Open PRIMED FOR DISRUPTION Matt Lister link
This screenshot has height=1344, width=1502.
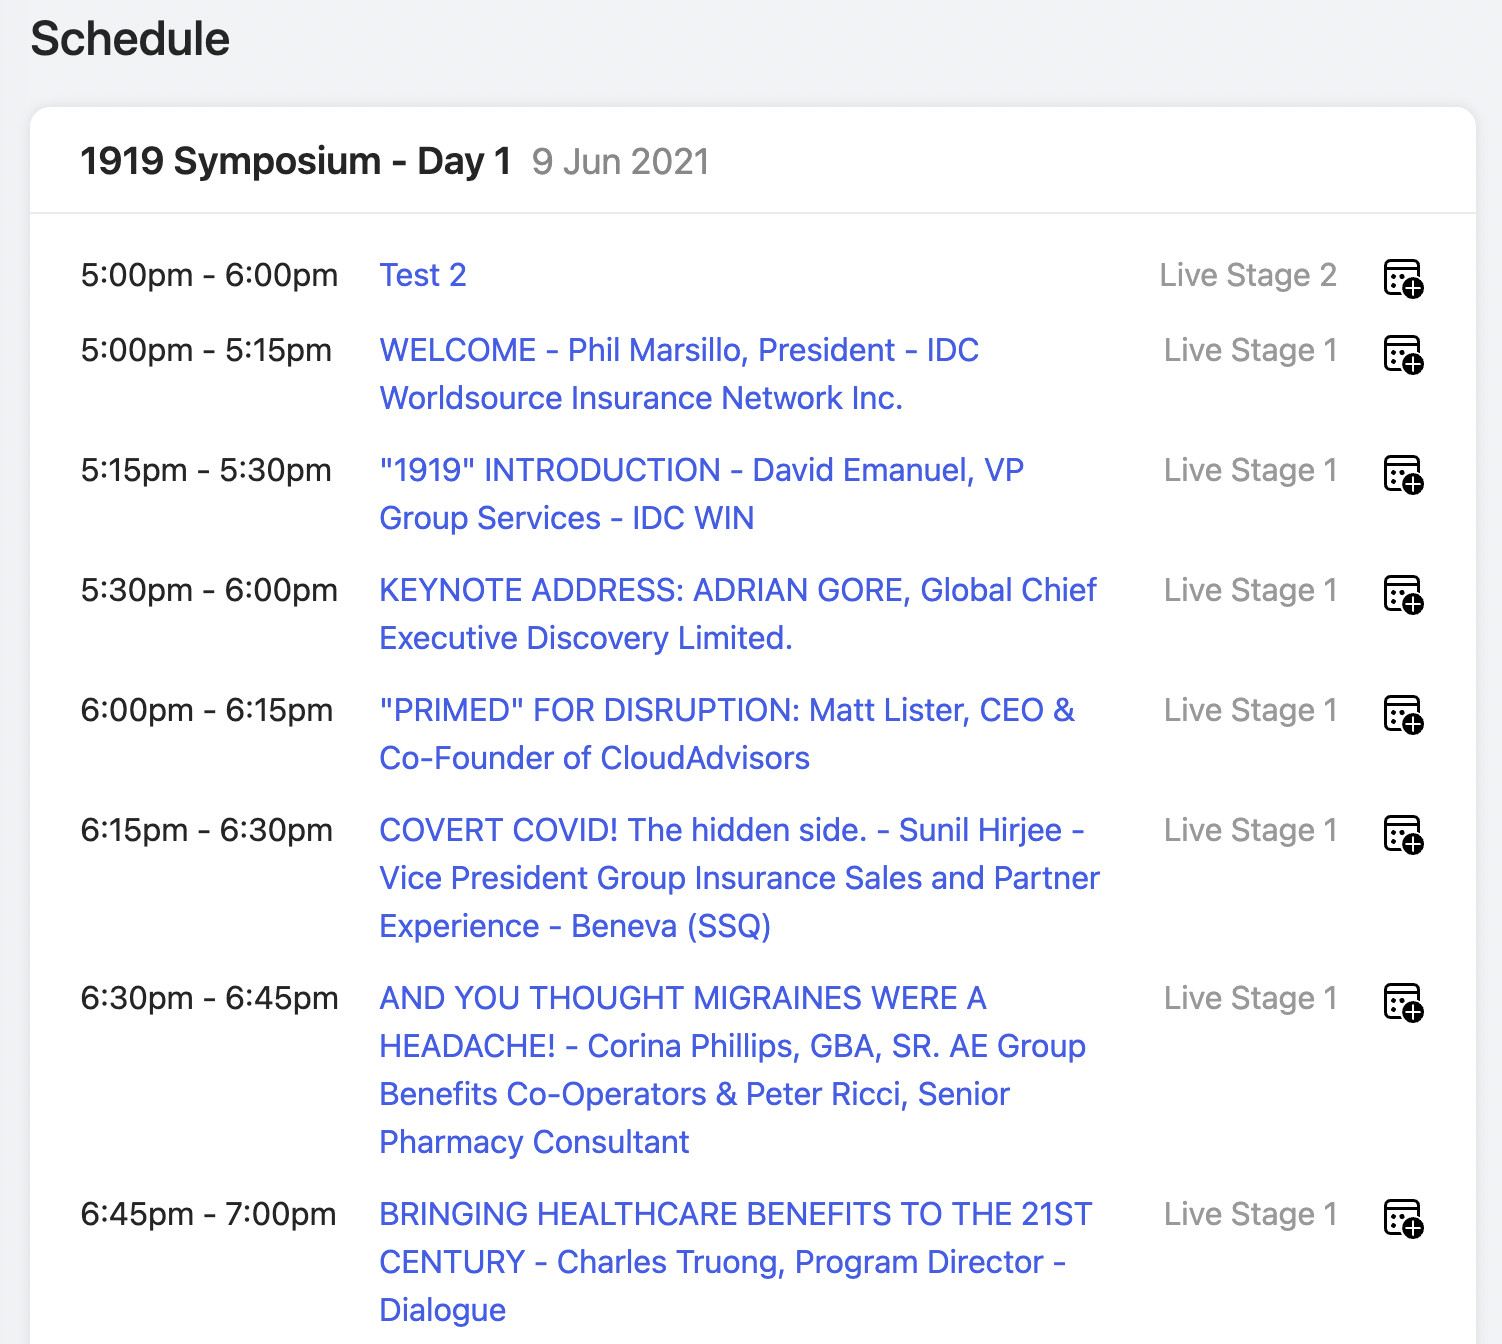click(x=727, y=734)
